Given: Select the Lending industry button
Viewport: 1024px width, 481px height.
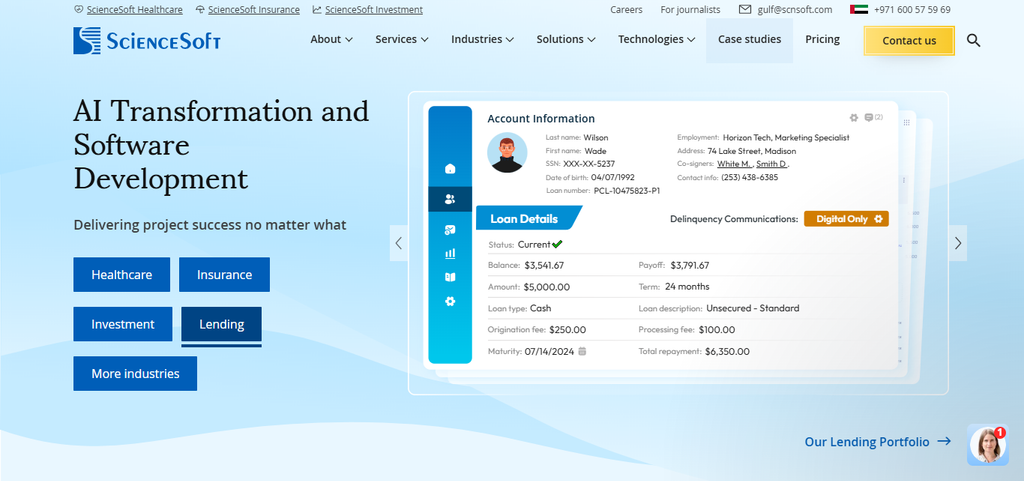Looking at the screenshot, I should coord(221,324).
